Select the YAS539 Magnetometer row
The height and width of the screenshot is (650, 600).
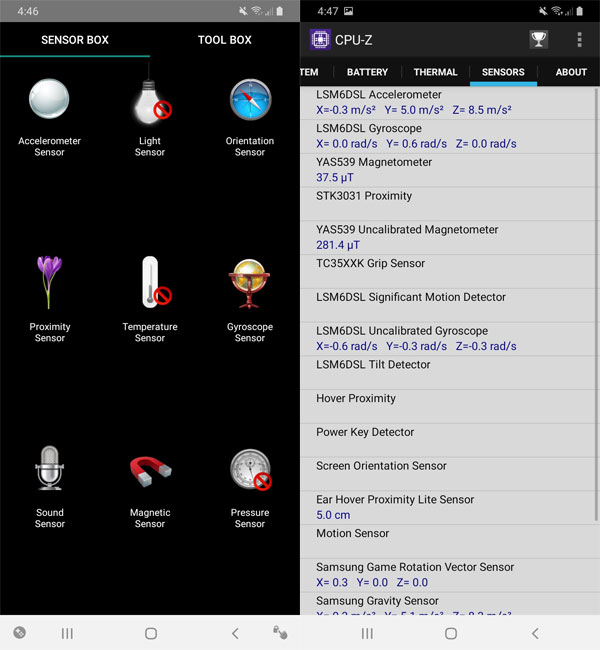(x=450, y=170)
